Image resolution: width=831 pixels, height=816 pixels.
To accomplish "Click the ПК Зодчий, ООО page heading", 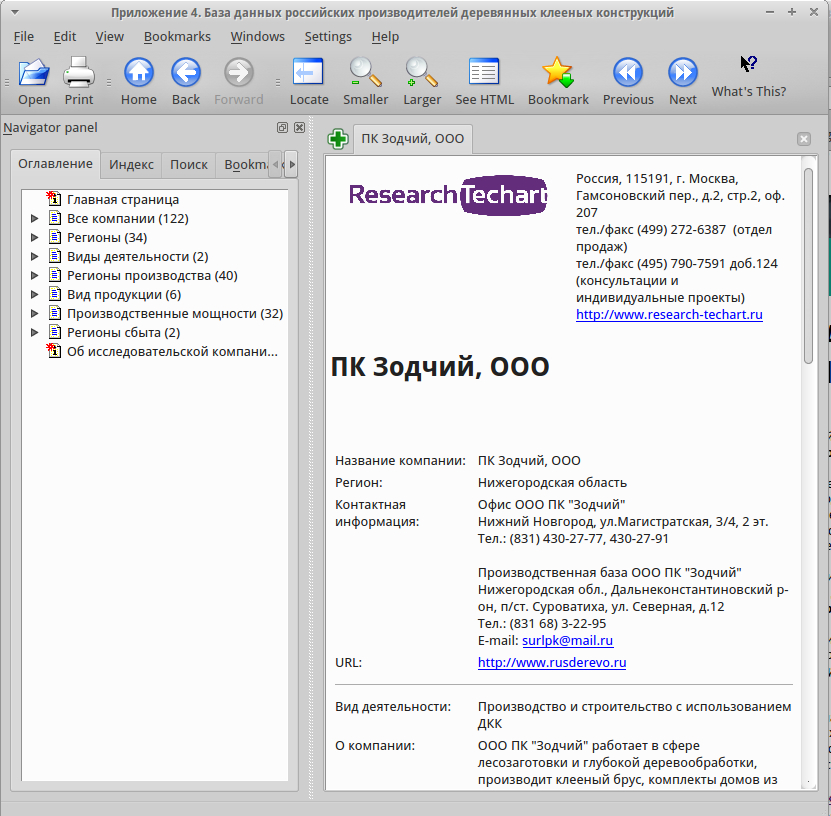I will pyautogui.click(x=440, y=367).
